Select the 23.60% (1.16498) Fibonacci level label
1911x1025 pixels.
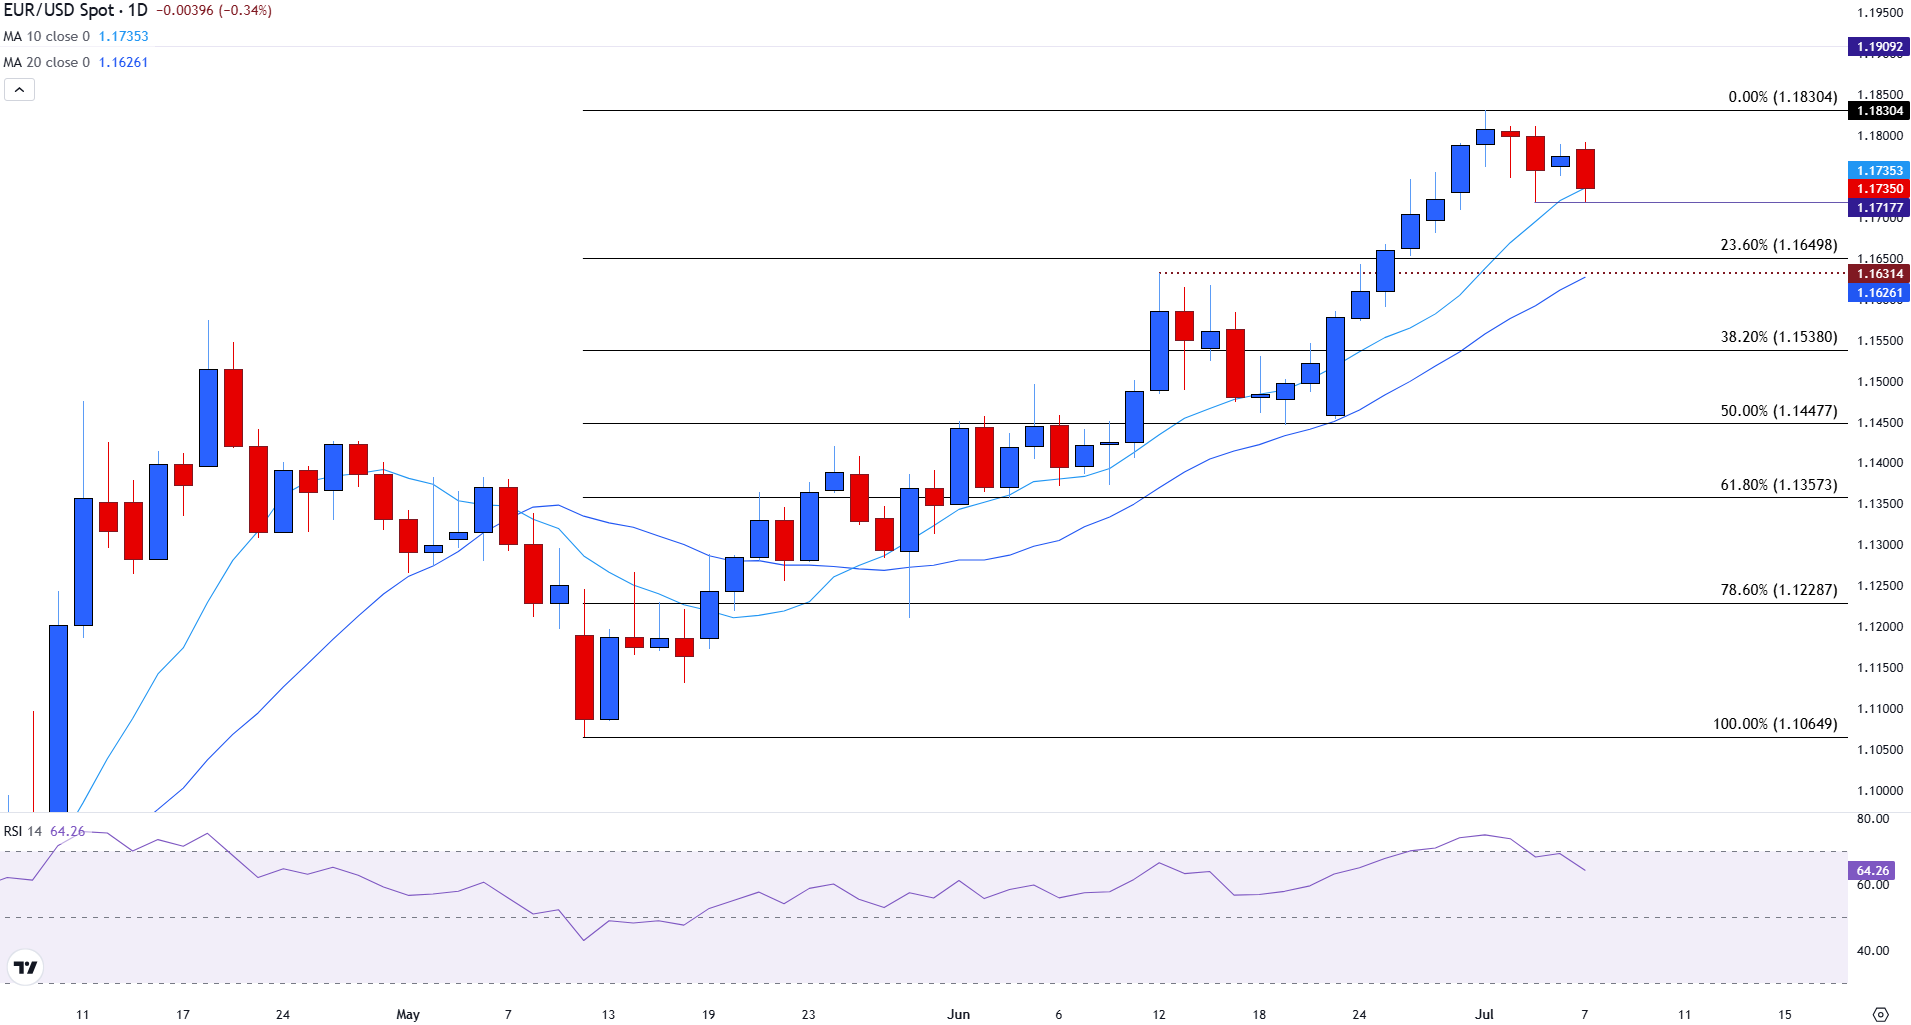click(1778, 245)
